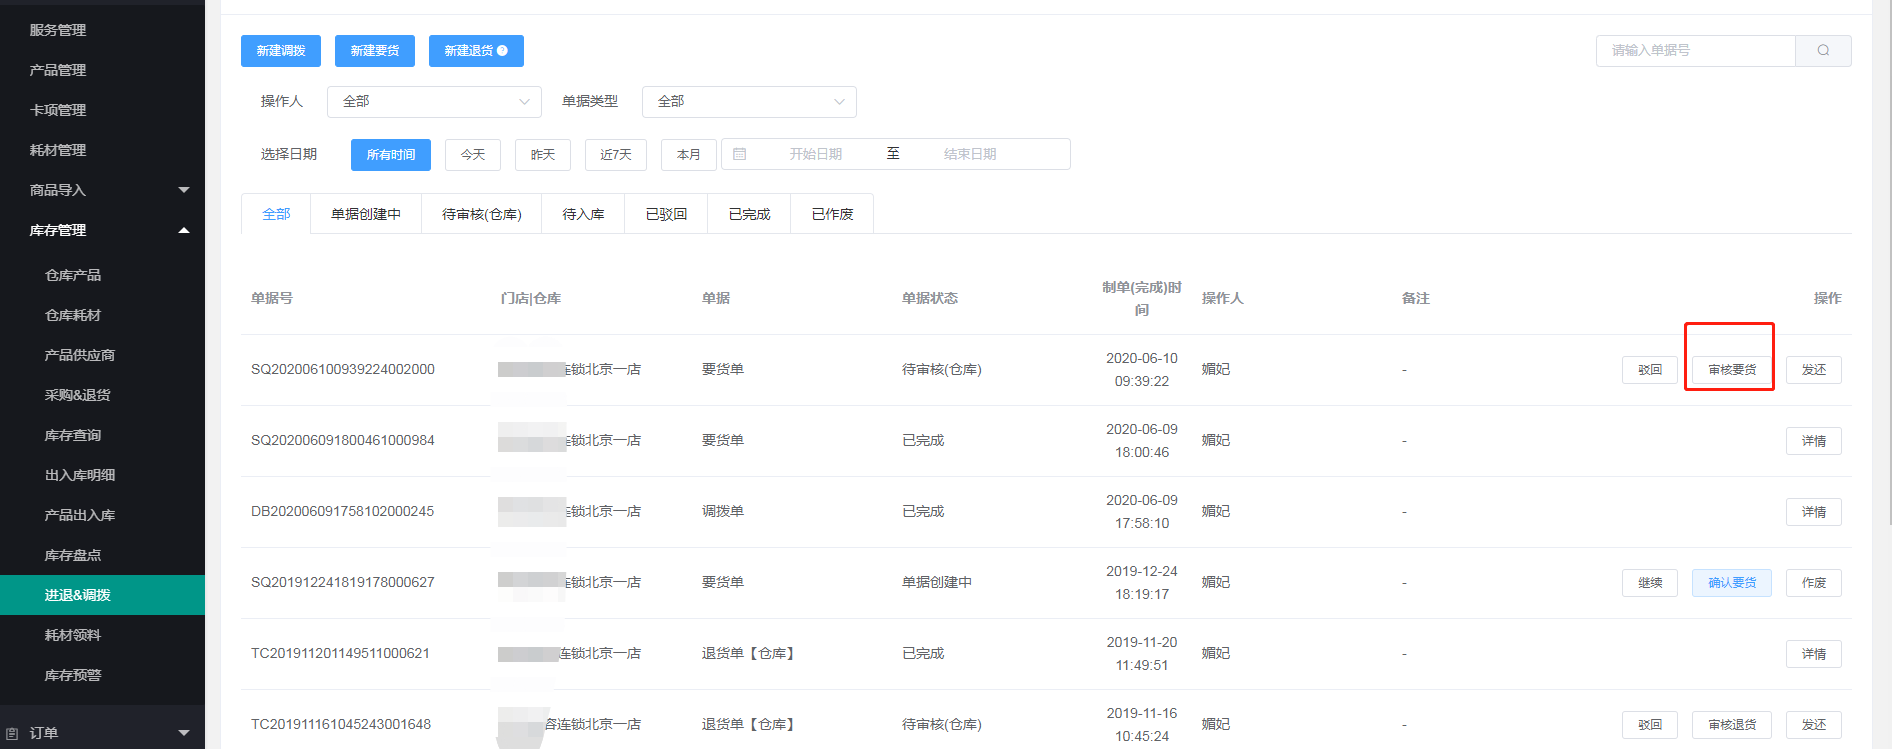This screenshot has height=749, width=1892.
Task: Open 耗材管理 in the sidebar
Action: click(x=102, y=150)
